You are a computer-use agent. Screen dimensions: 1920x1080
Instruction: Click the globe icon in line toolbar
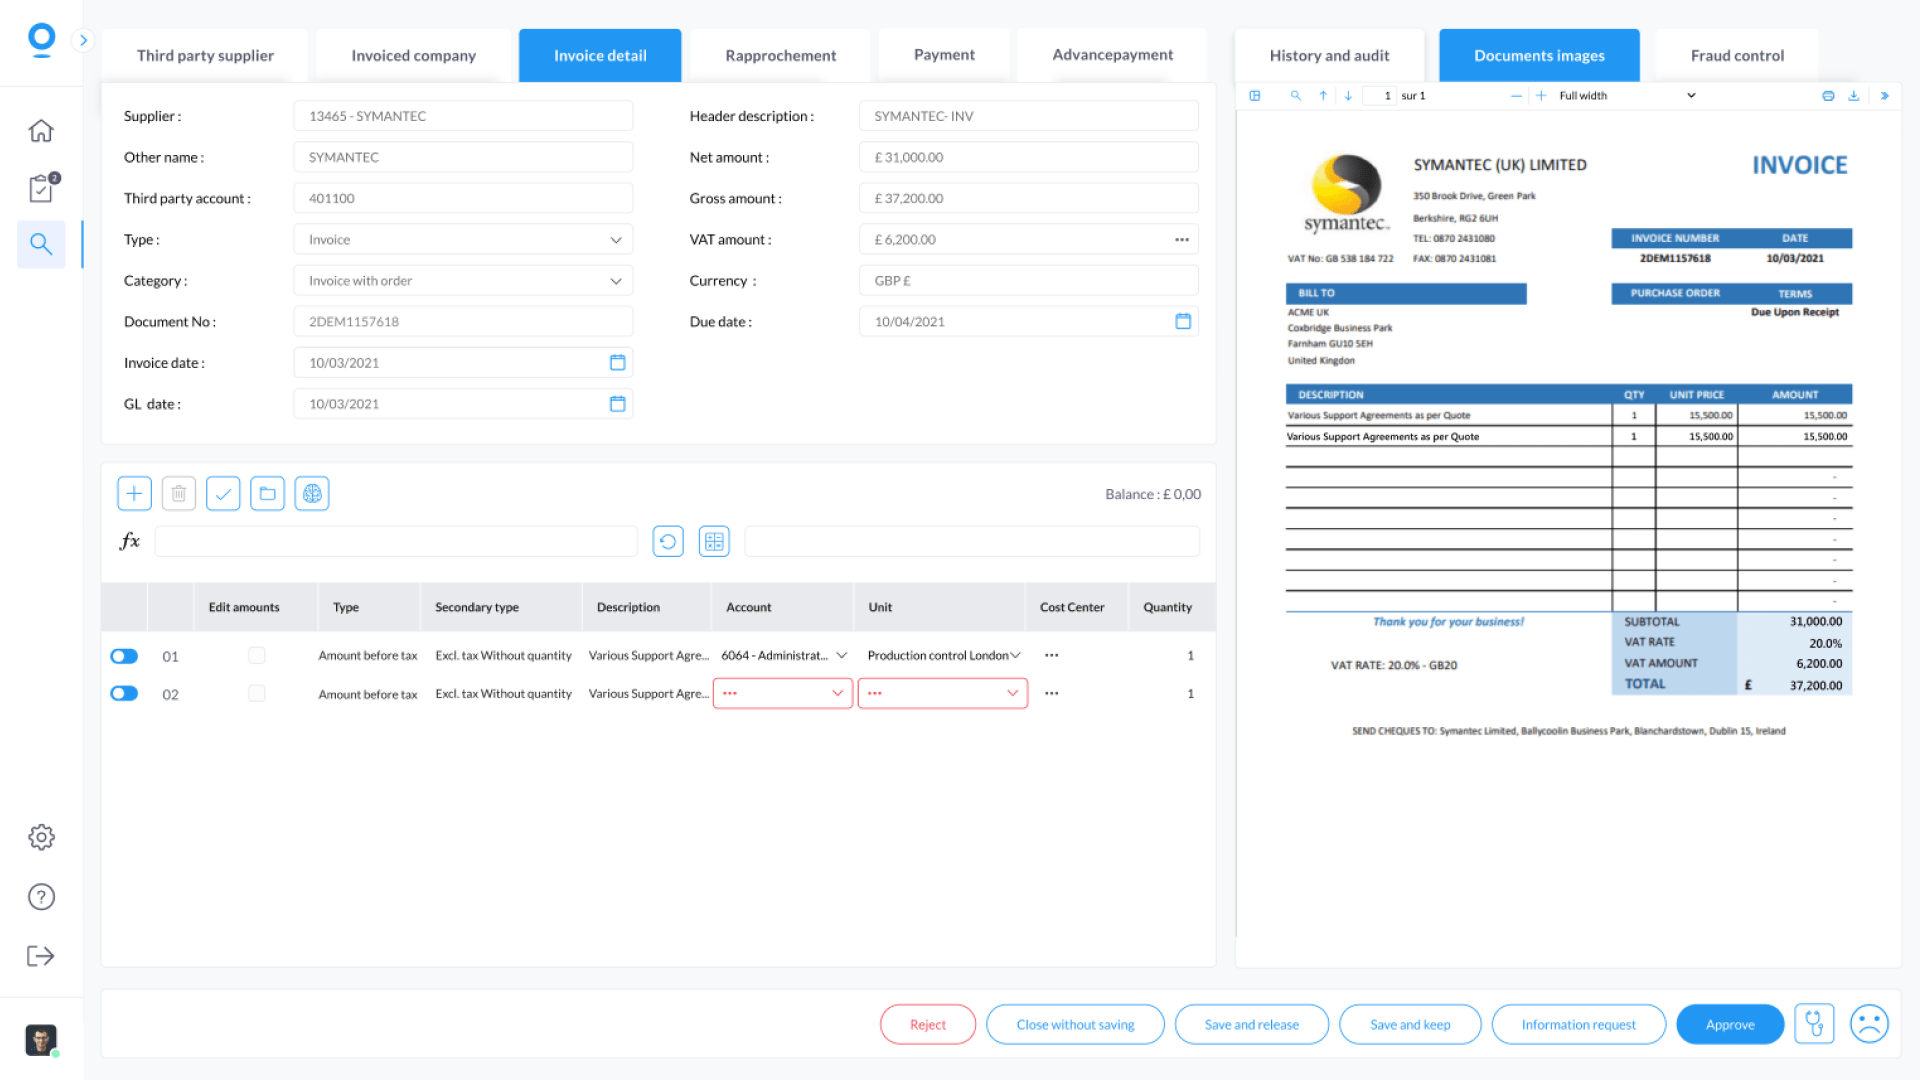point(312,493)
